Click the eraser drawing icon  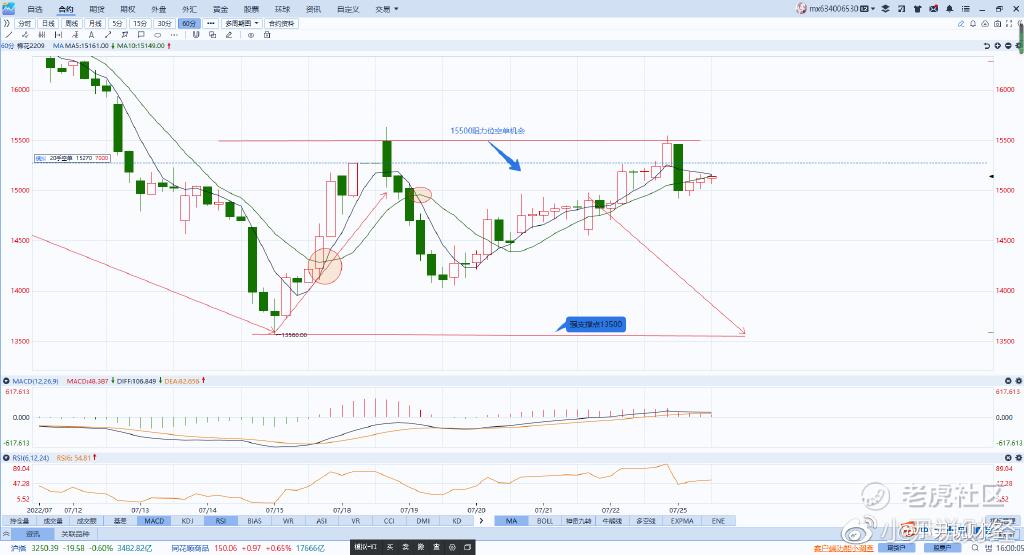coord(229,35)
